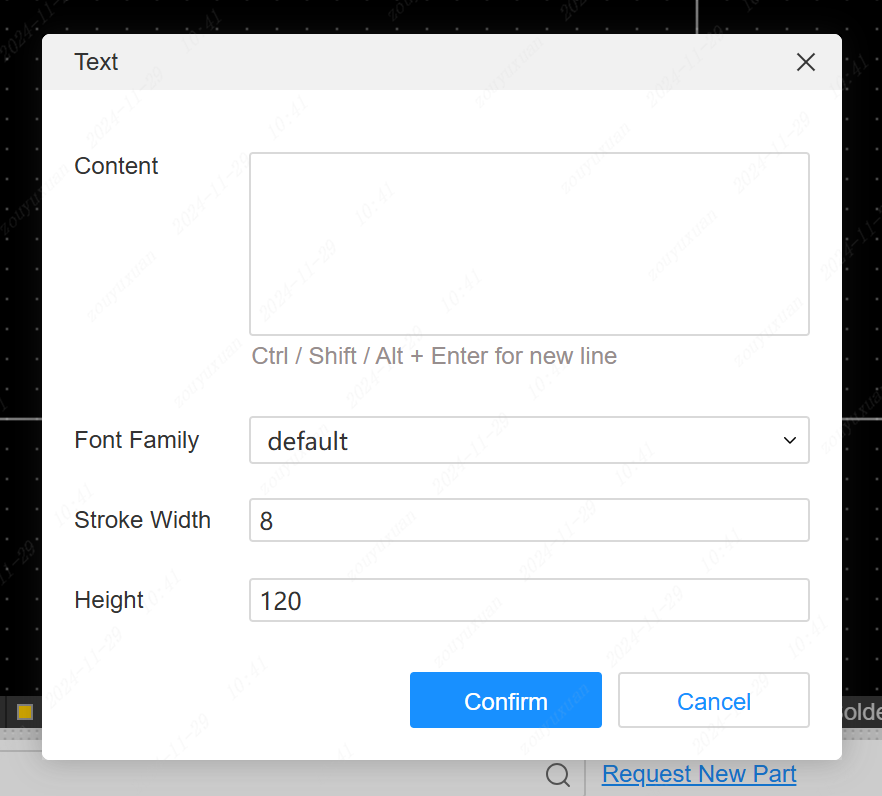The height and width of the screenshot is (796, 882).
Task: Expand Font Family using the chevron arrow
Action: [x=789, y=441]
